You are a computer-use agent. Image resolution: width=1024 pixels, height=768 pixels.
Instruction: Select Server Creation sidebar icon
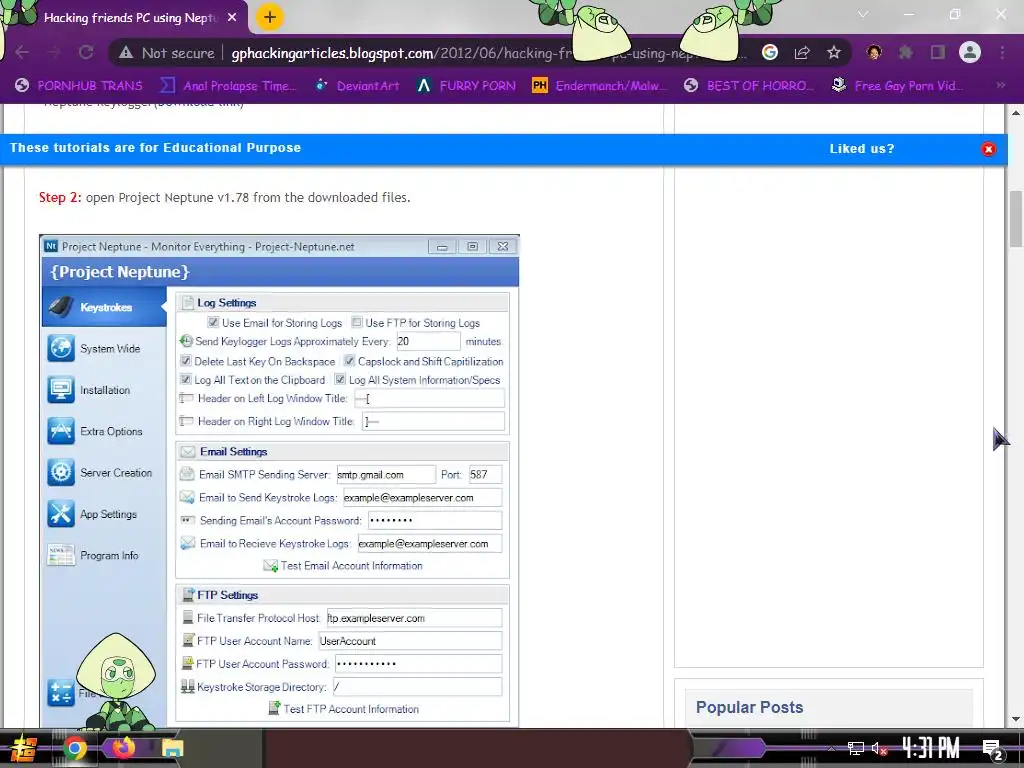[61, 472]
